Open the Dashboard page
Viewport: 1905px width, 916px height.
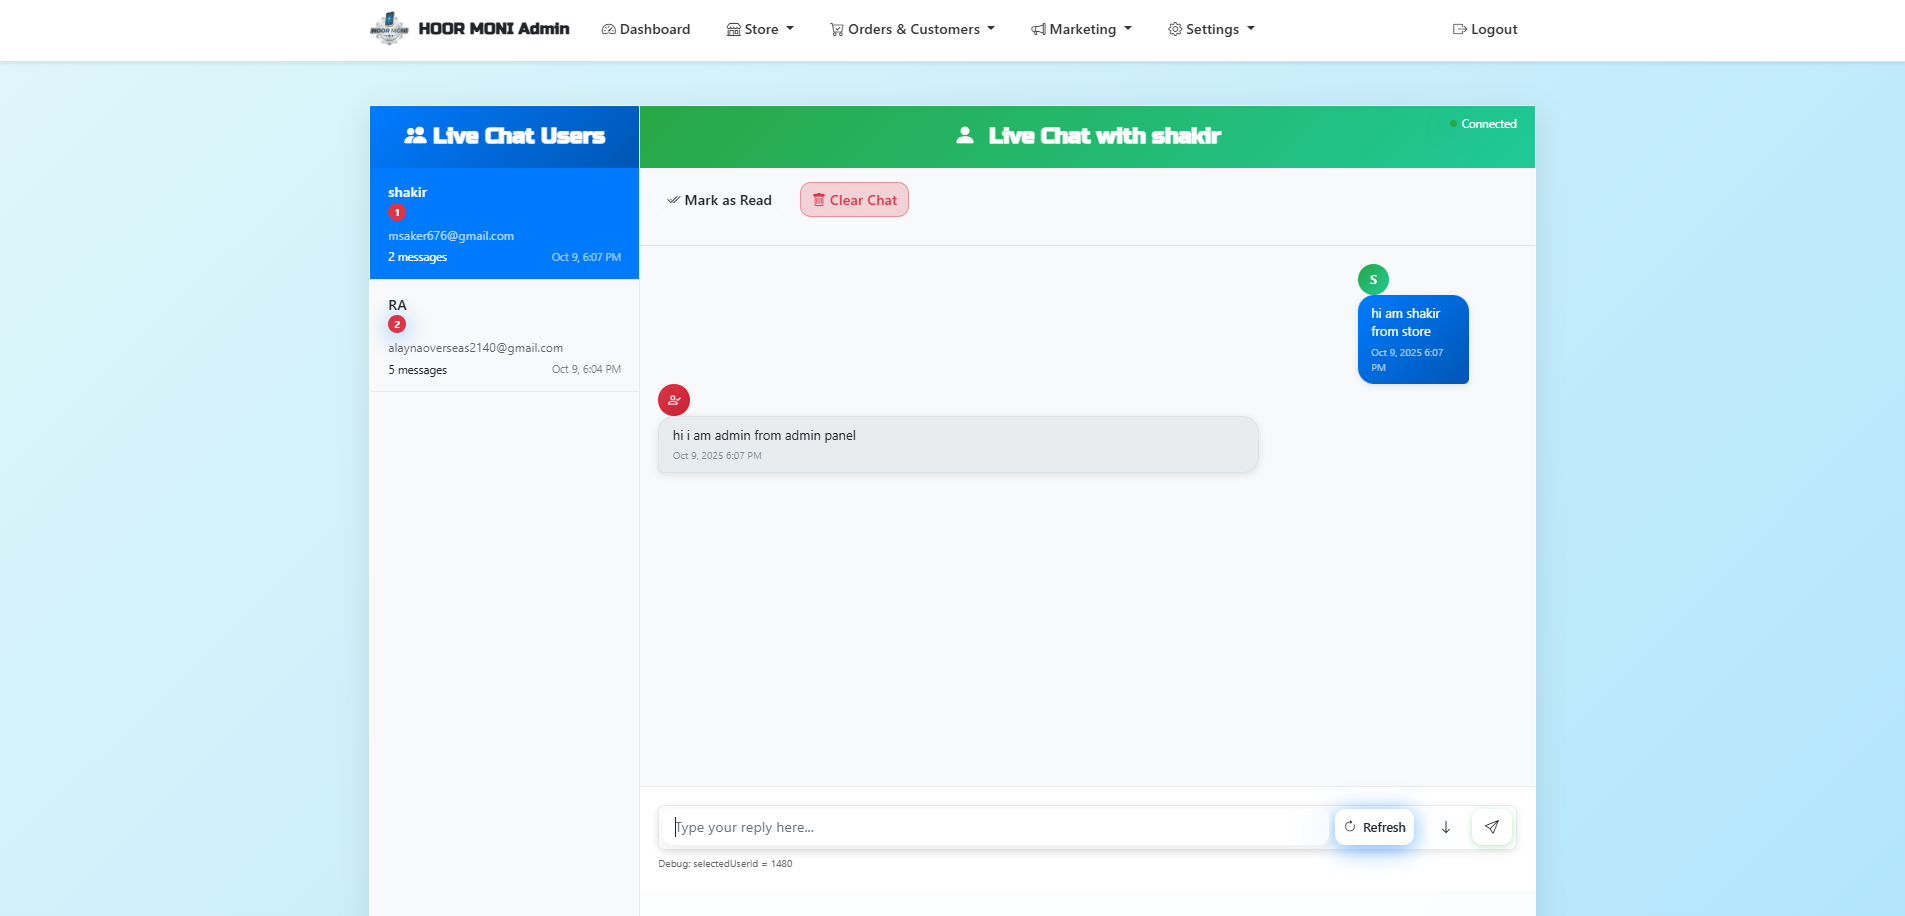click(646, 29)
